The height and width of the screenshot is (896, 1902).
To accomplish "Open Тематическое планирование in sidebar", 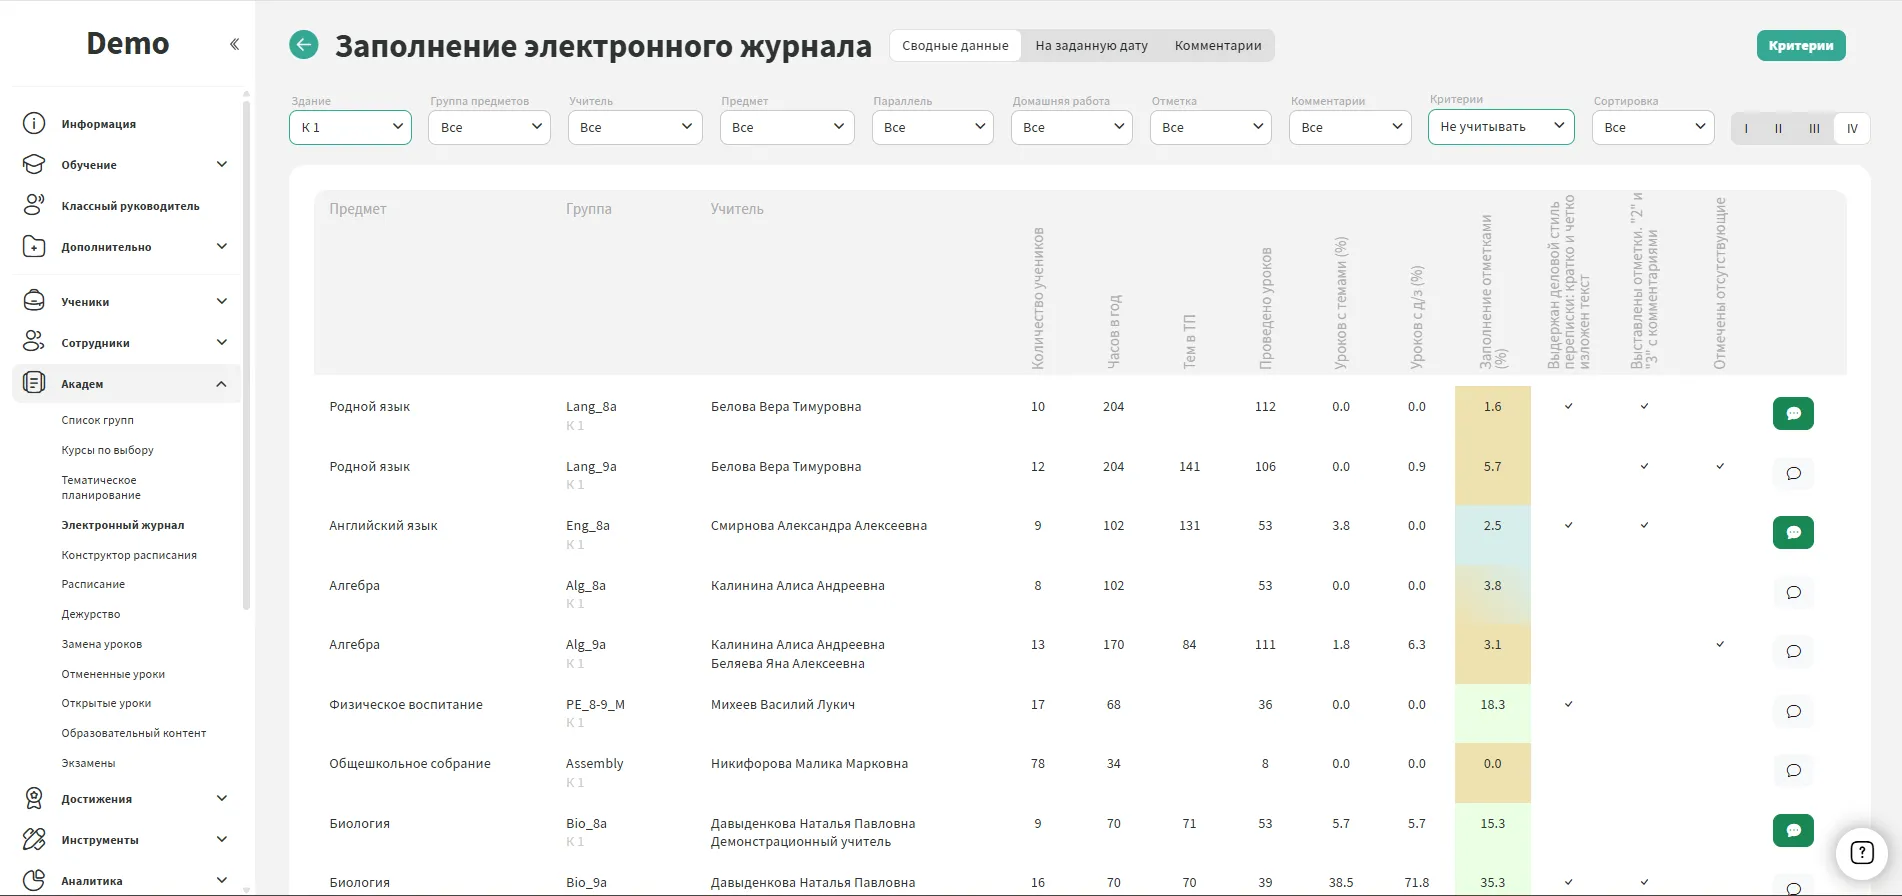I will pos(100,488).
